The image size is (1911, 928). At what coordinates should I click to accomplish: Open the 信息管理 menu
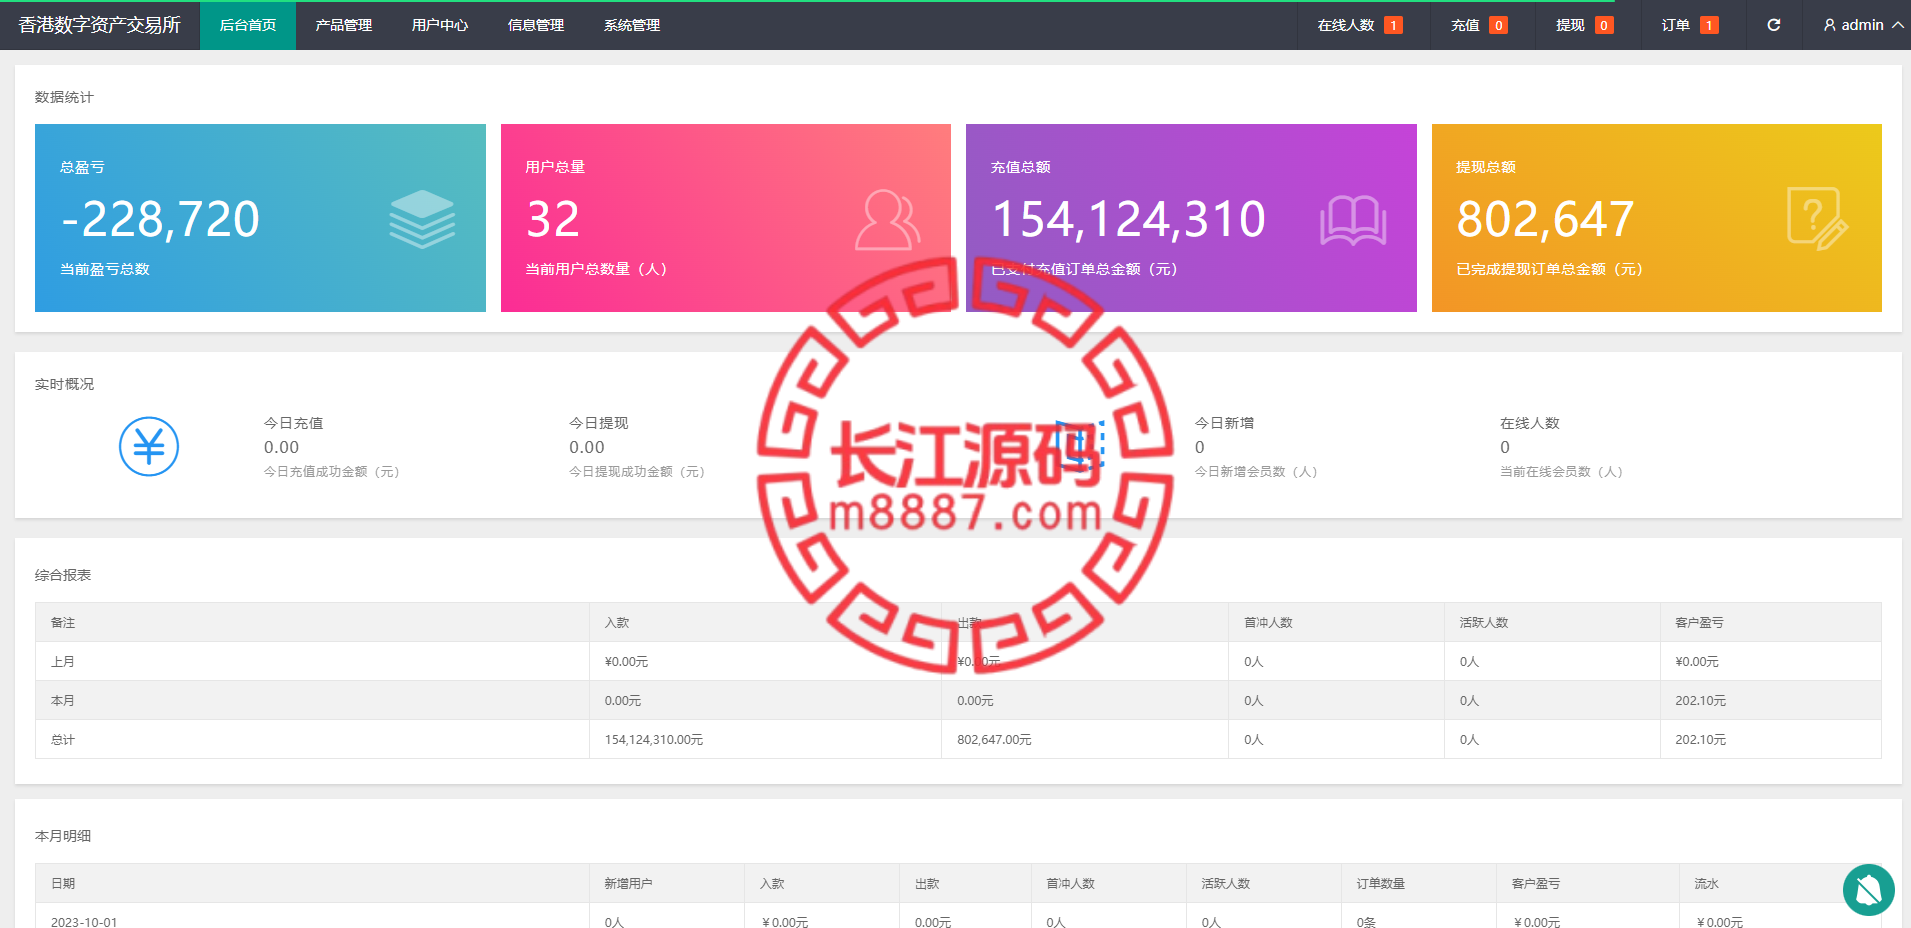(x=536, y=25)
